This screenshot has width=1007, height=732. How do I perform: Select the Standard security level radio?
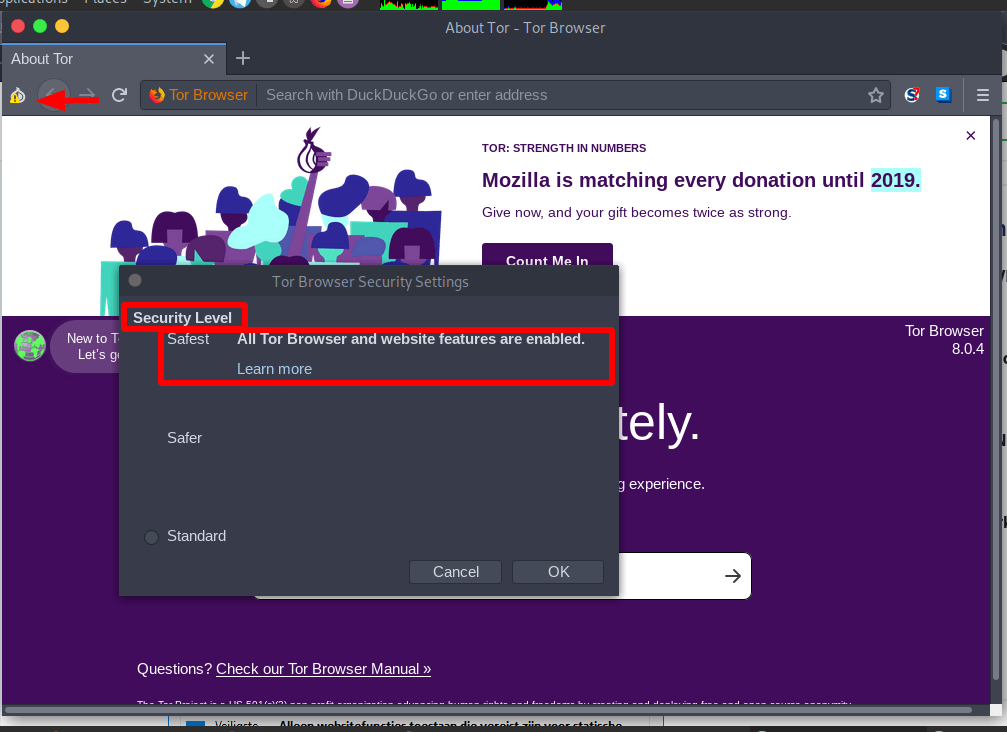(x=152, y=537)
